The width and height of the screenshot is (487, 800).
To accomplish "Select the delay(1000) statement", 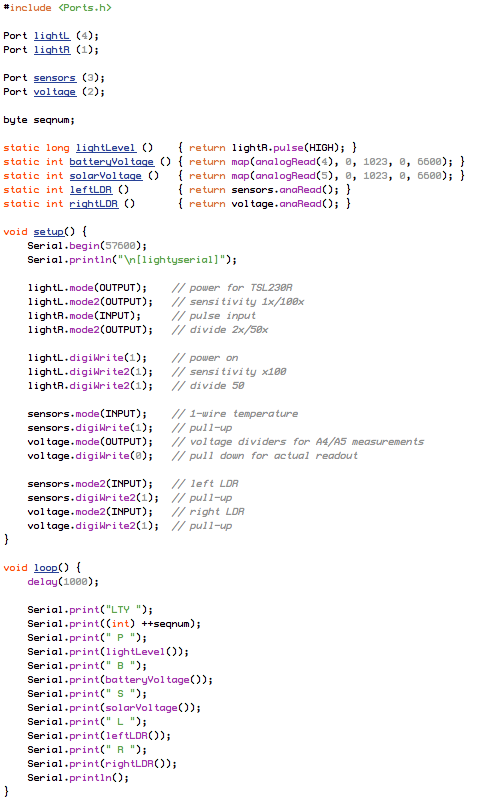I will (63, 582).
